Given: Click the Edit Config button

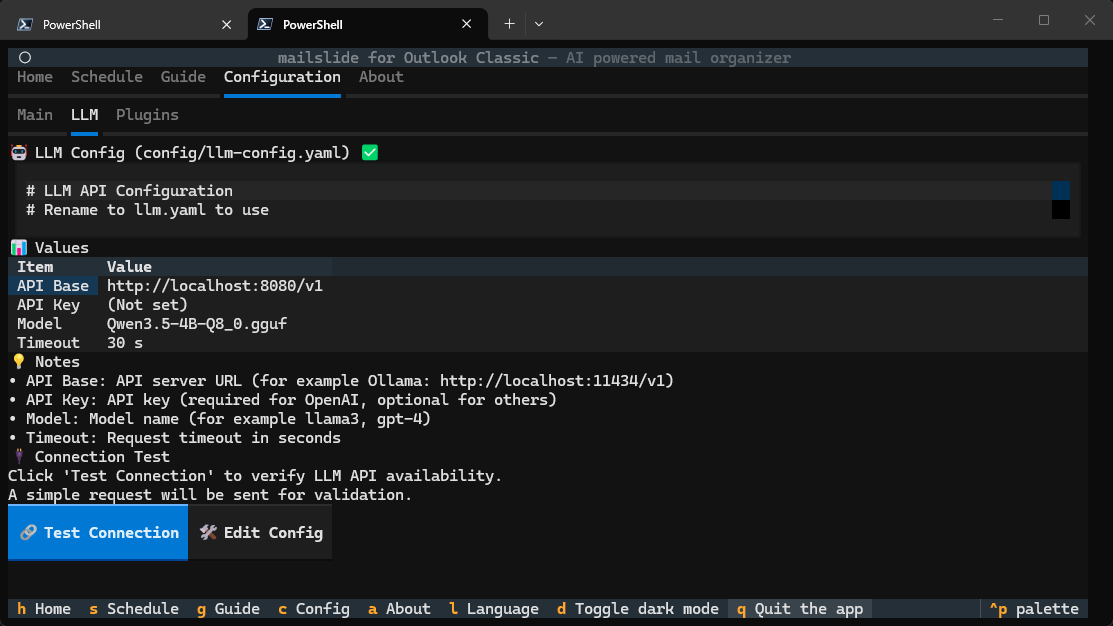Looking at the screenshot, I should (x=261, y=533).
